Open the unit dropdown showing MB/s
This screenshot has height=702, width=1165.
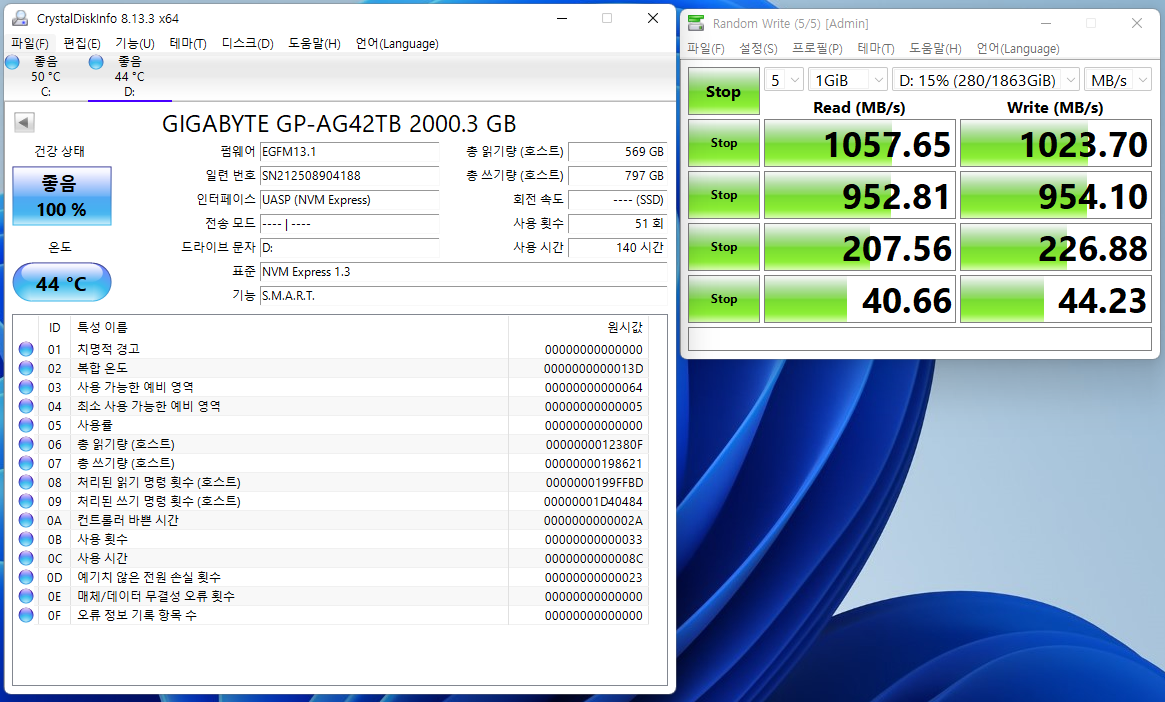click(1117, 80)
